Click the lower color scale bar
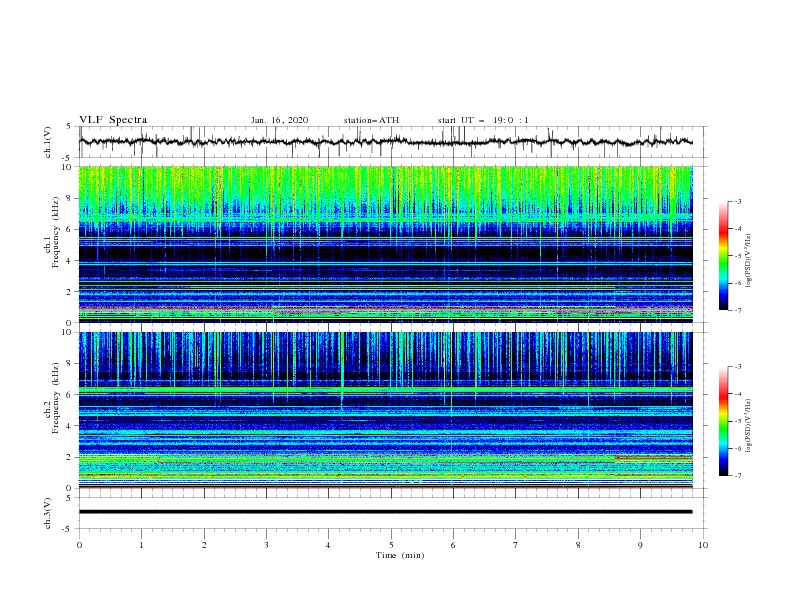This screenshot has height=612, width=792. [x=724, y=421]
